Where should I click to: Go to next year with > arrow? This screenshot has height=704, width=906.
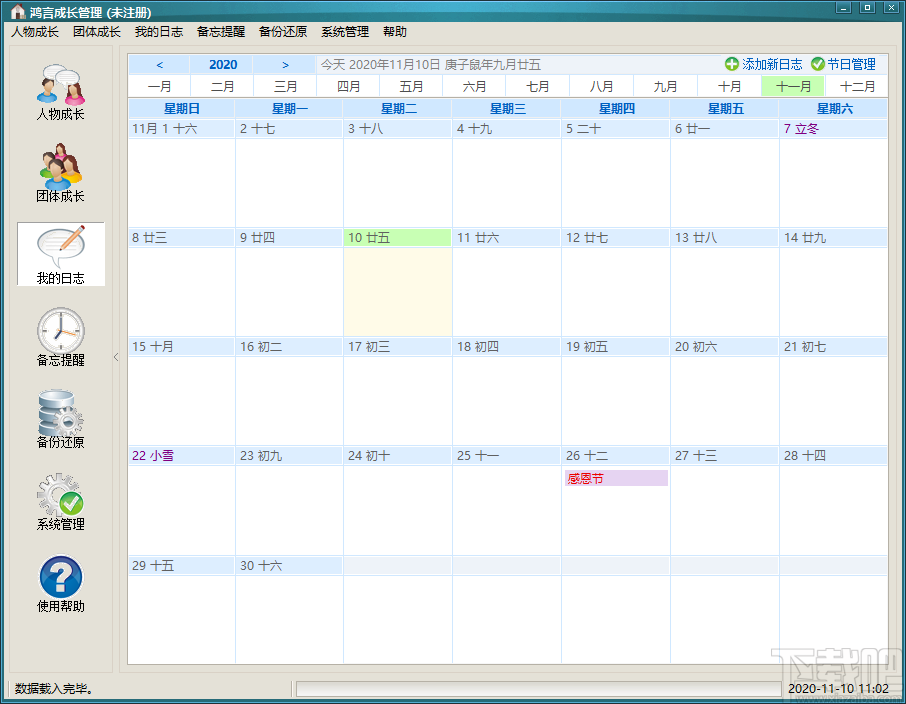click(x=285, y=65)
